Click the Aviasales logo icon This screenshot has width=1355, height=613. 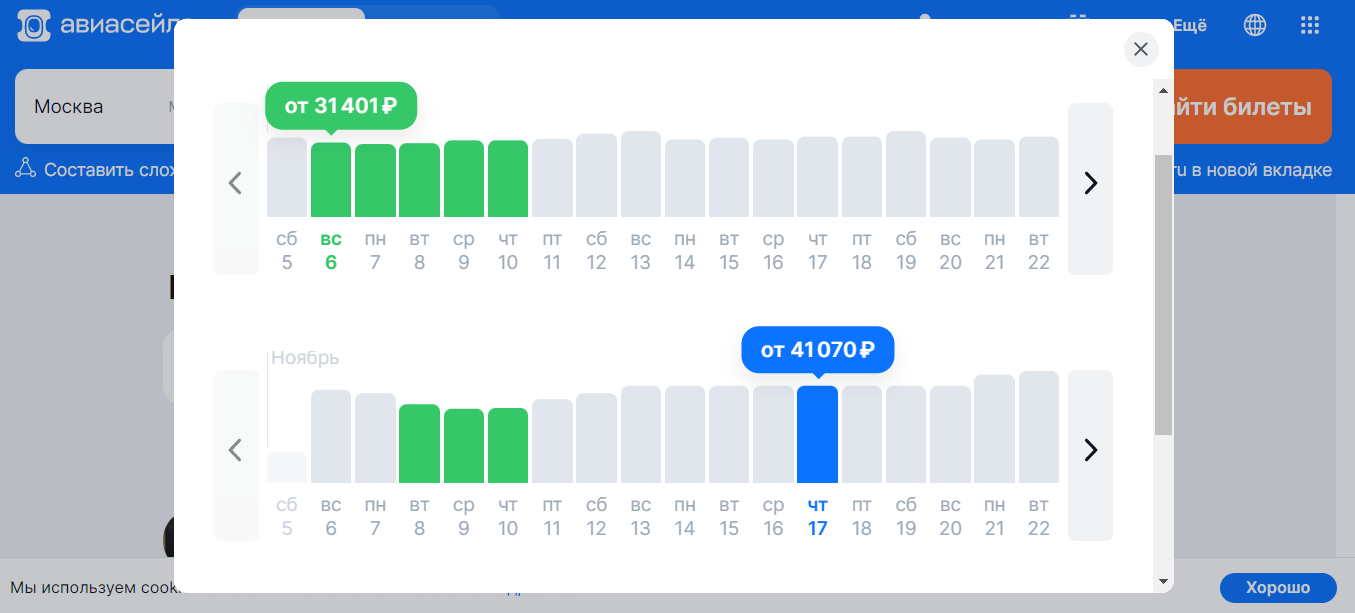click(33, 26)
